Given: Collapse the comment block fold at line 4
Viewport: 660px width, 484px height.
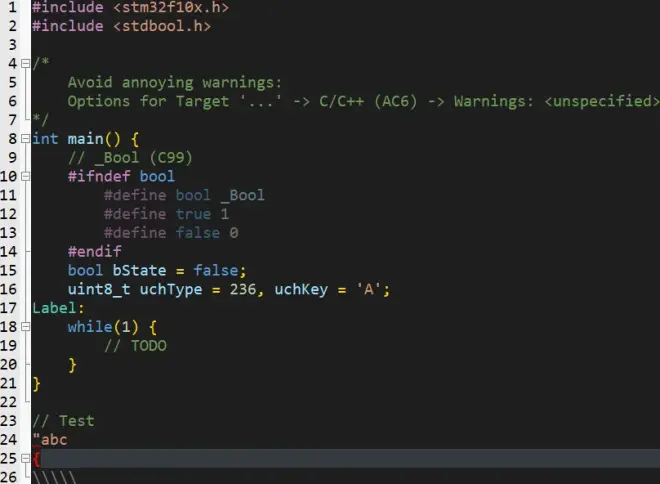Looking at the screenshot, I should [25, 63].
